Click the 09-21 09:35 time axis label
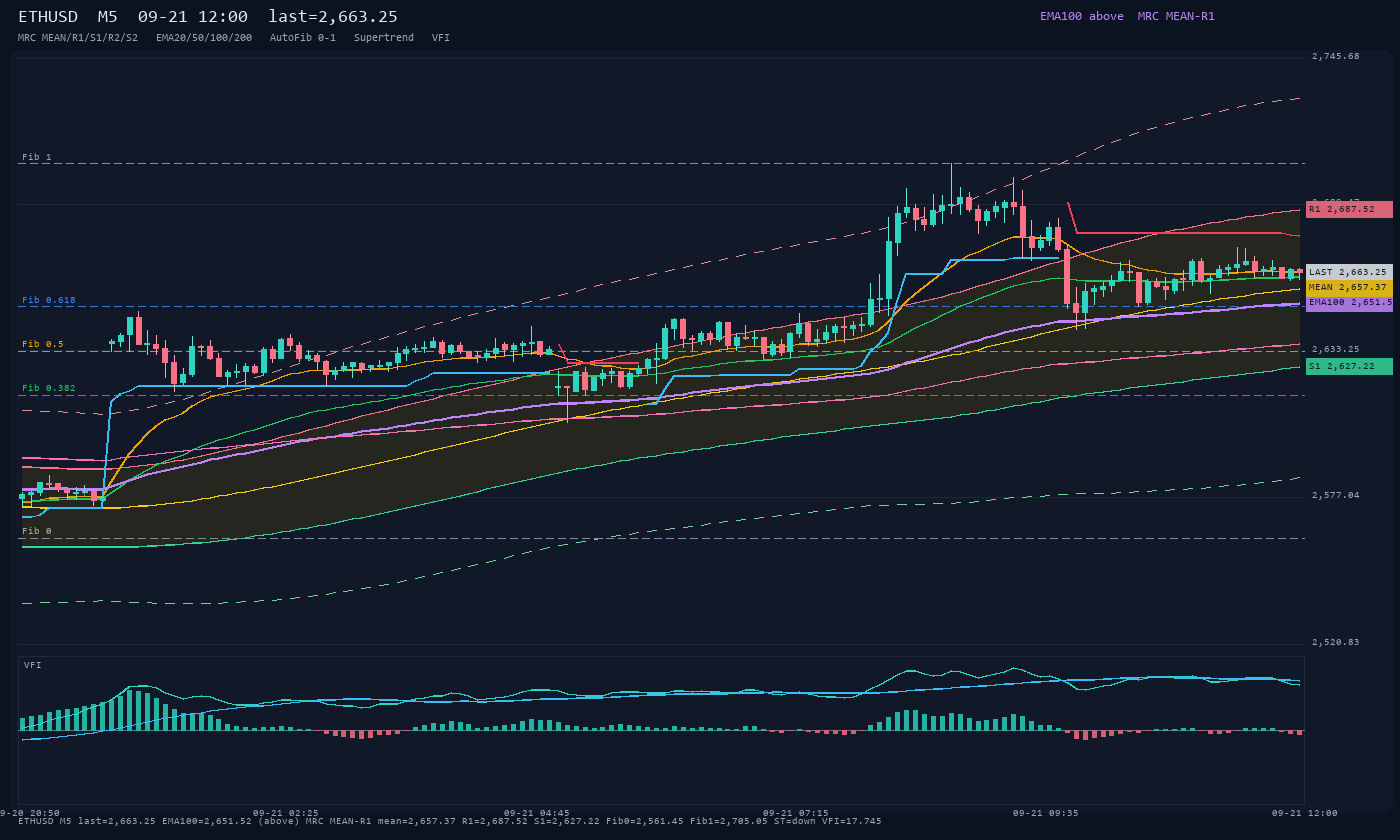The image size is (1400, 840). click(1046, 813)
